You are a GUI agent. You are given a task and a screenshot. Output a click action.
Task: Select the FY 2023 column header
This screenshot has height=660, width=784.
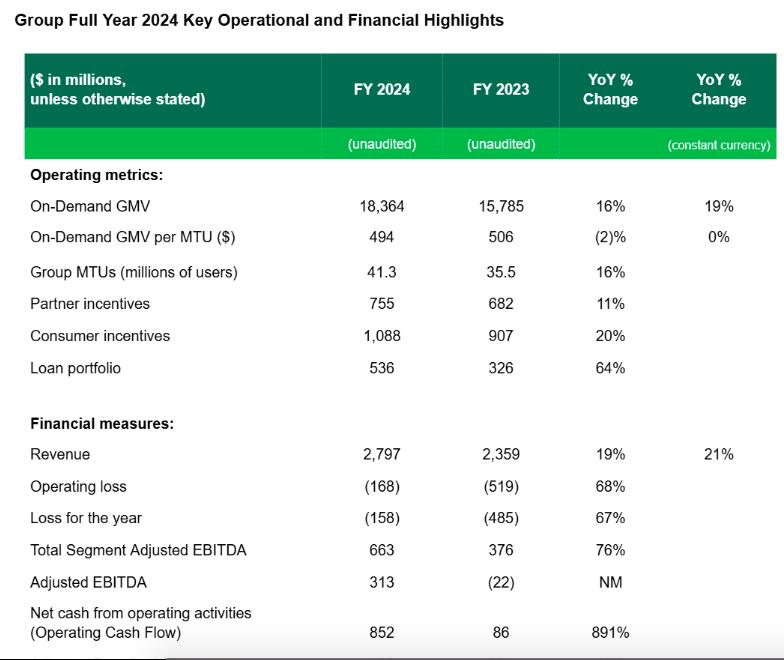click(501, 89)
